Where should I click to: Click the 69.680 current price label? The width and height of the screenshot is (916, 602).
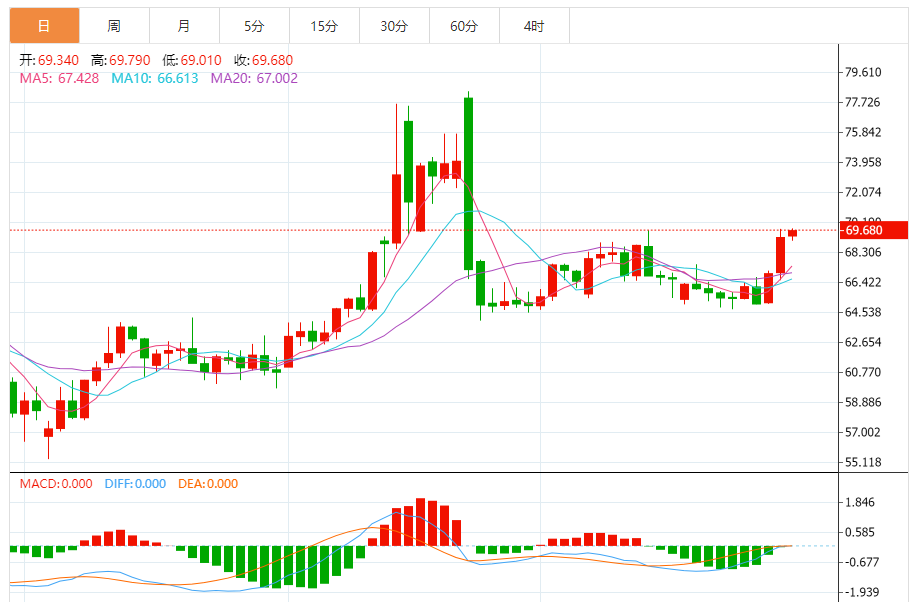tap(873, 230)
